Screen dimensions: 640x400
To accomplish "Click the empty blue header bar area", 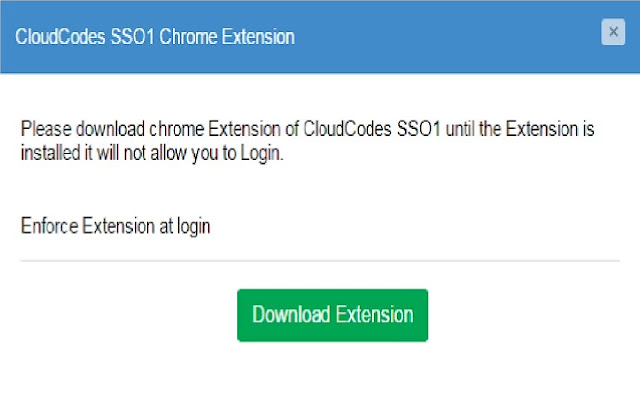I will click(x=450, y=37).
